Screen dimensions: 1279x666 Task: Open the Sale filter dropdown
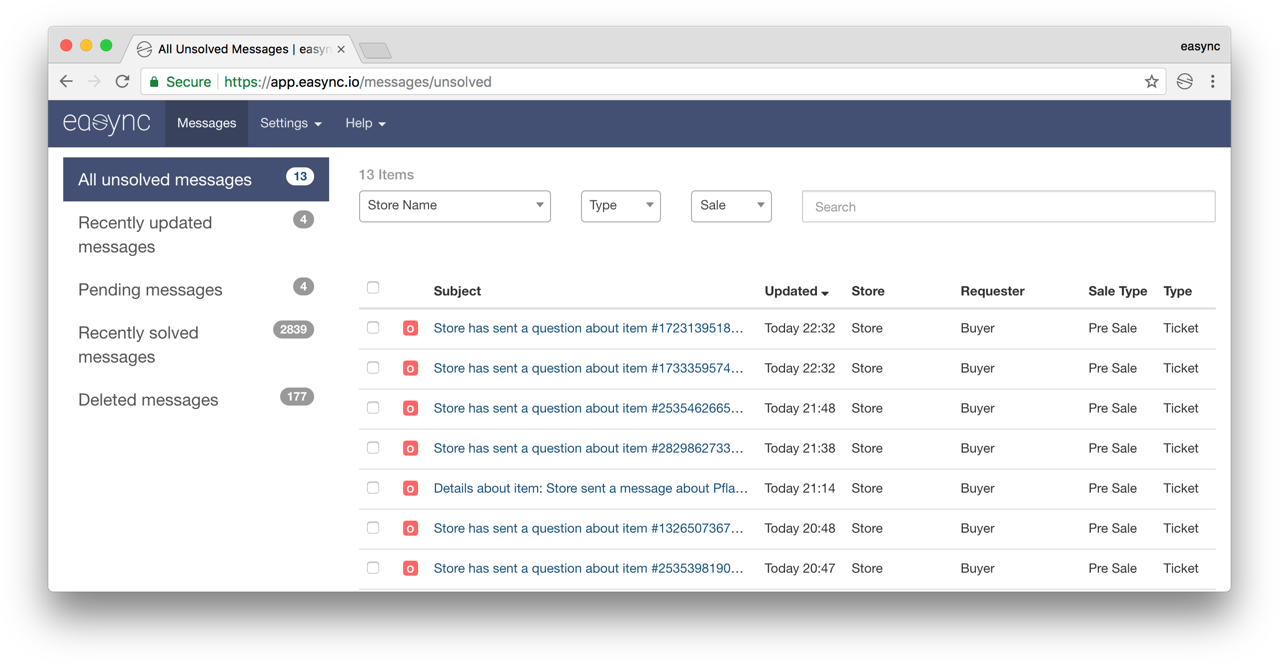(731, 205)
